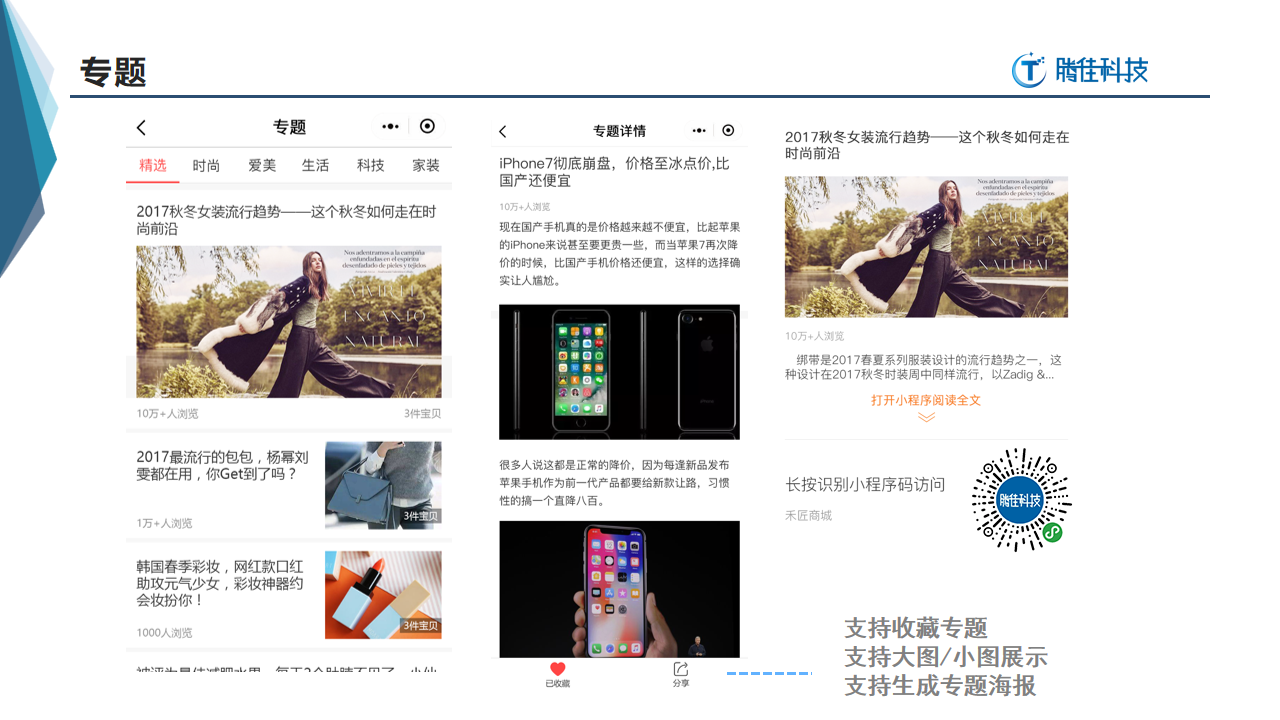Open the three-dot menu on 专题 page

(x=390, y=126)
